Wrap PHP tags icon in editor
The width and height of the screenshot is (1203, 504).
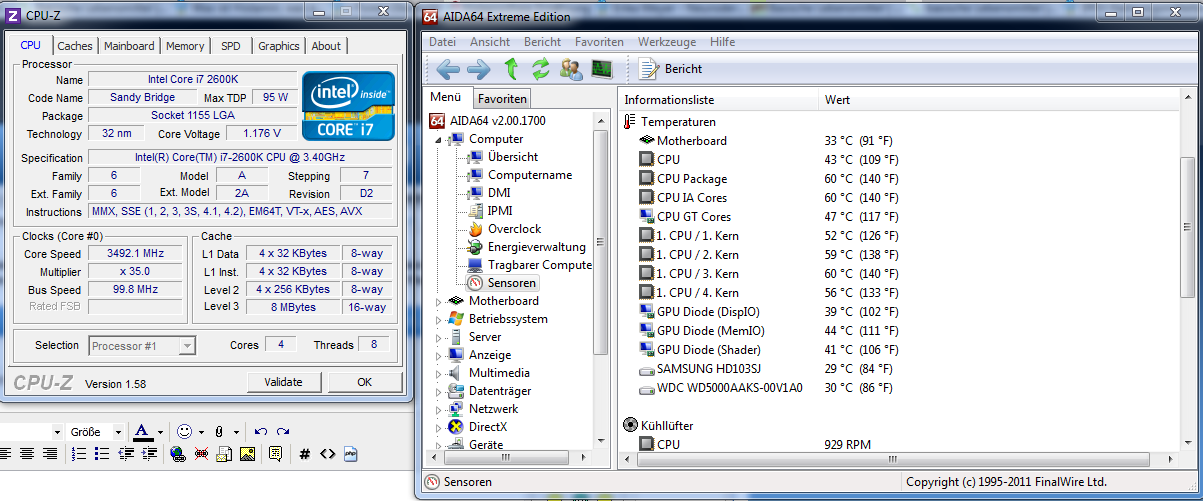(351, 454)
